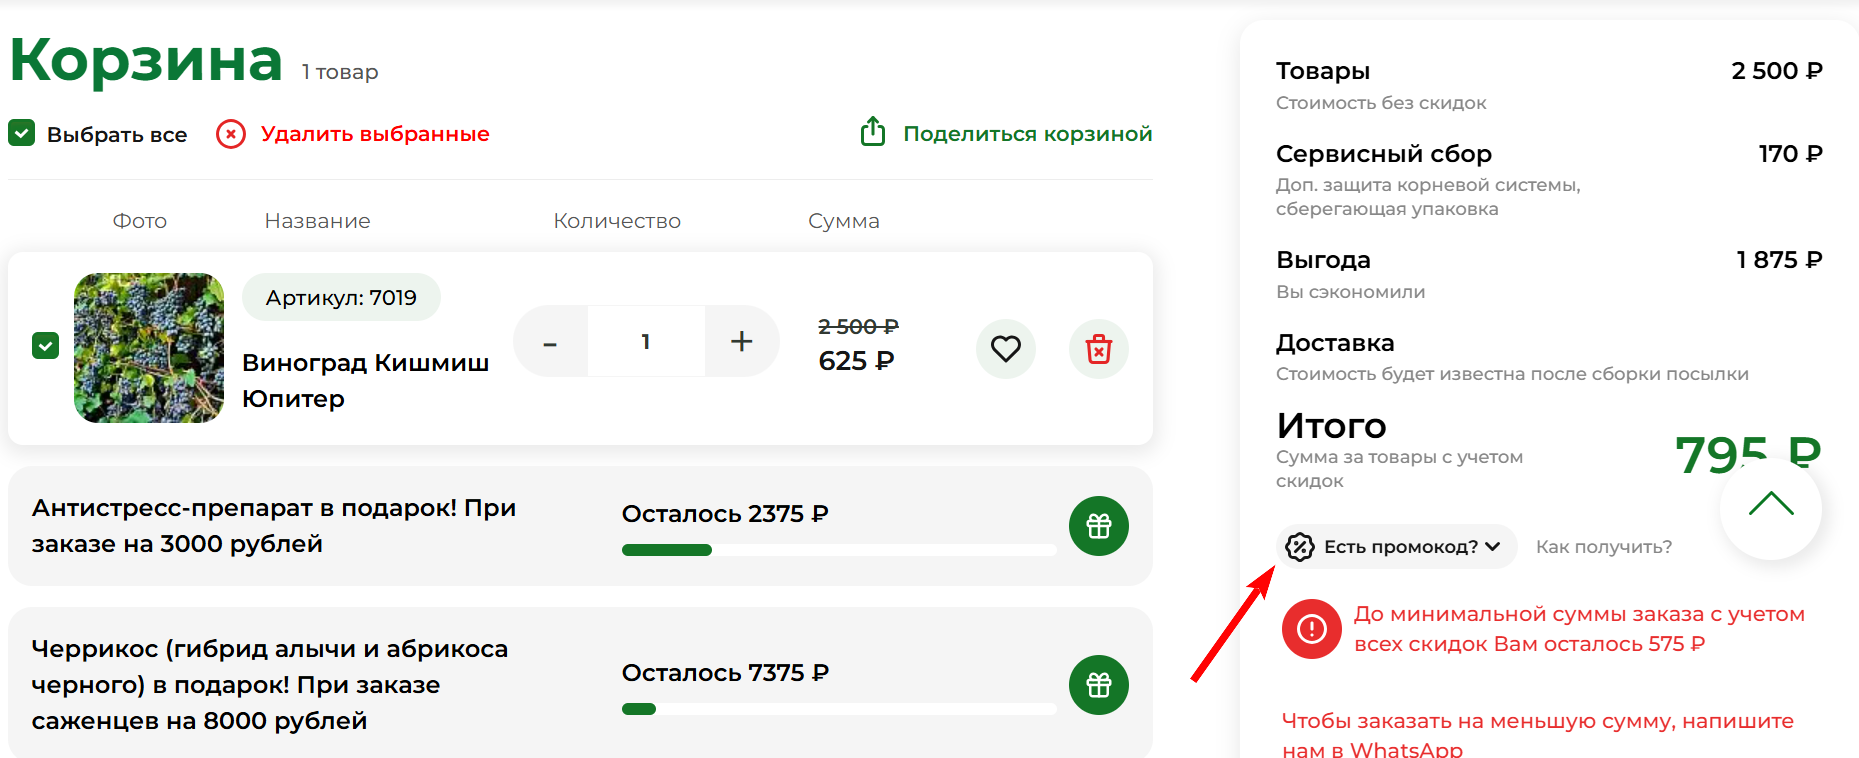The width and height of the screenshot is (1859, 758).
Task: Click the red trash bin delete icon
Action: click(x=1098, y=348)
